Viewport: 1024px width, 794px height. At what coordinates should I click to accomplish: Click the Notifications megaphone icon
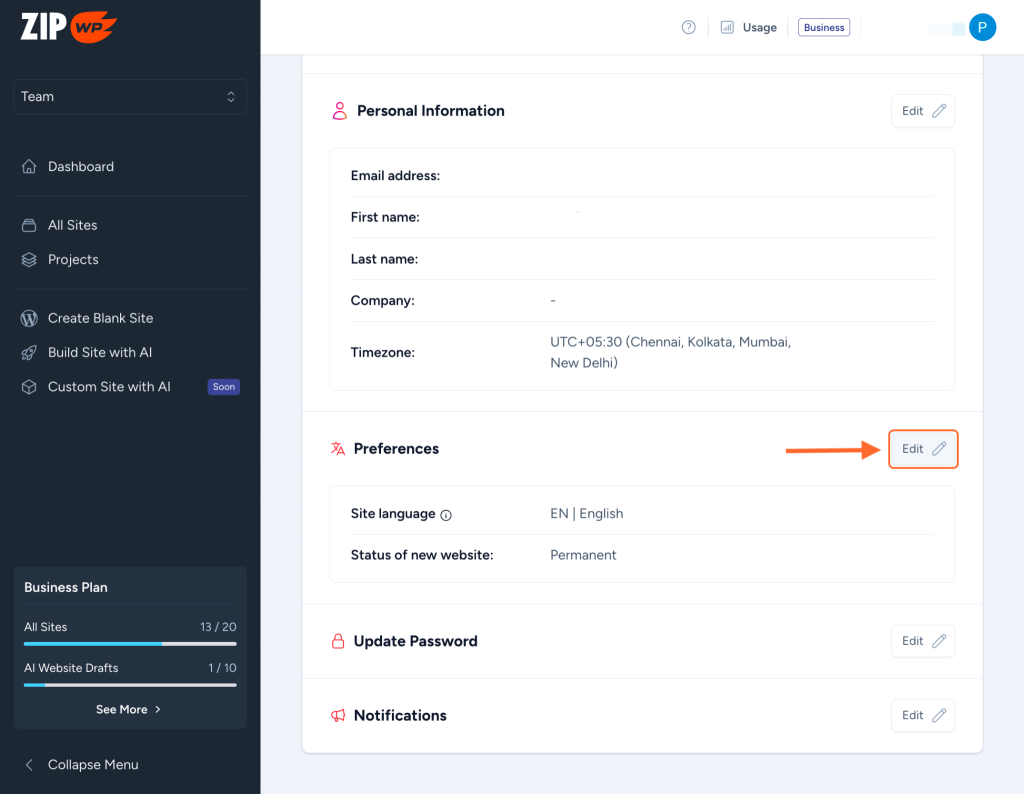(x=338, y=716)
